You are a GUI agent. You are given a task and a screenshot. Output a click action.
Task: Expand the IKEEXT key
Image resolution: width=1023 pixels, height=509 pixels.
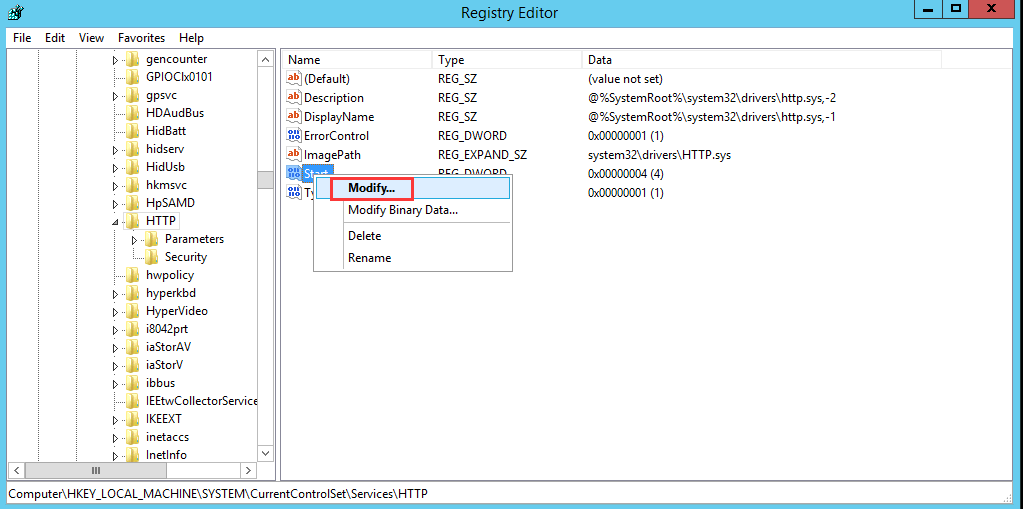(115, 420)
